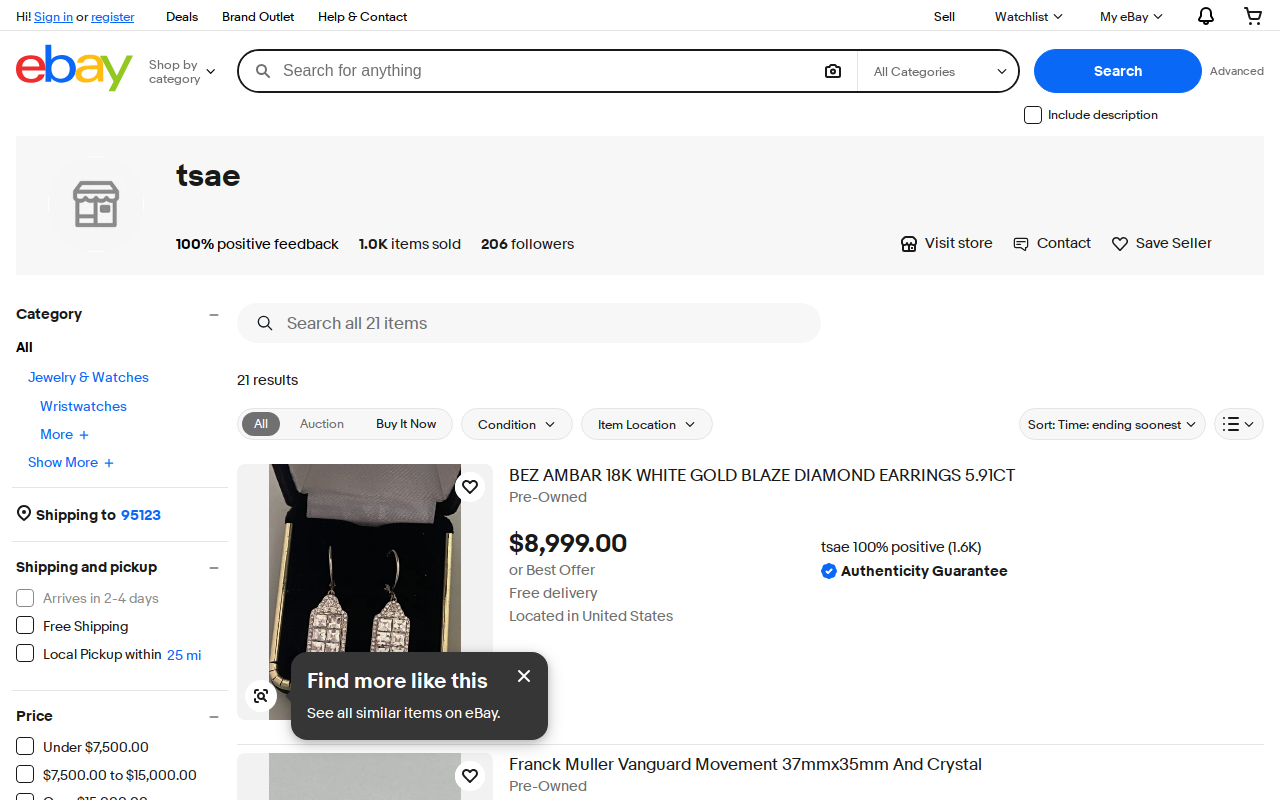Open the Deals menu item
The width and height of the screenshot is (1280, 800).
click(182, 17)
